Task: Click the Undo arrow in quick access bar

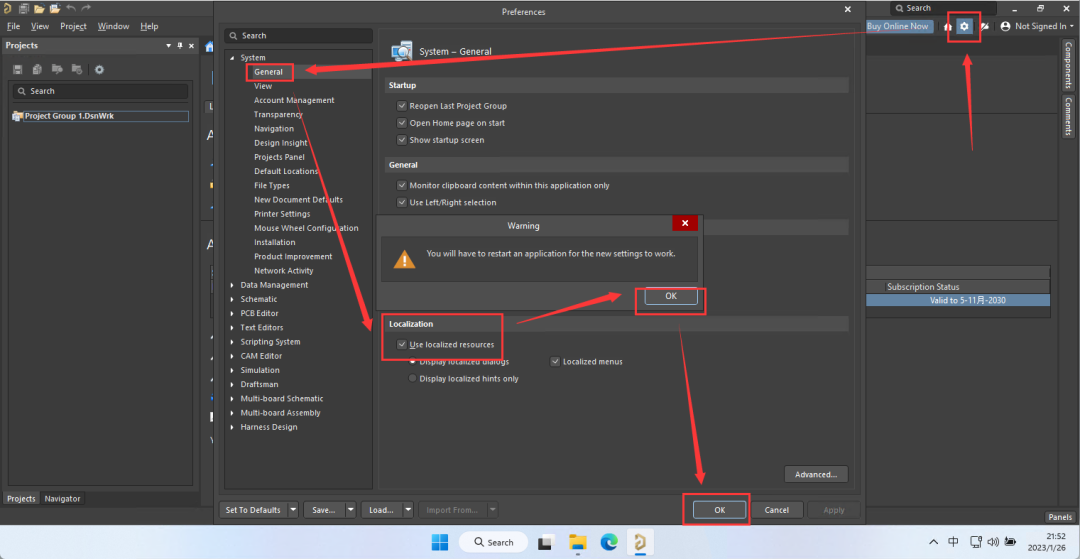Action: click(x=71, y=8)
